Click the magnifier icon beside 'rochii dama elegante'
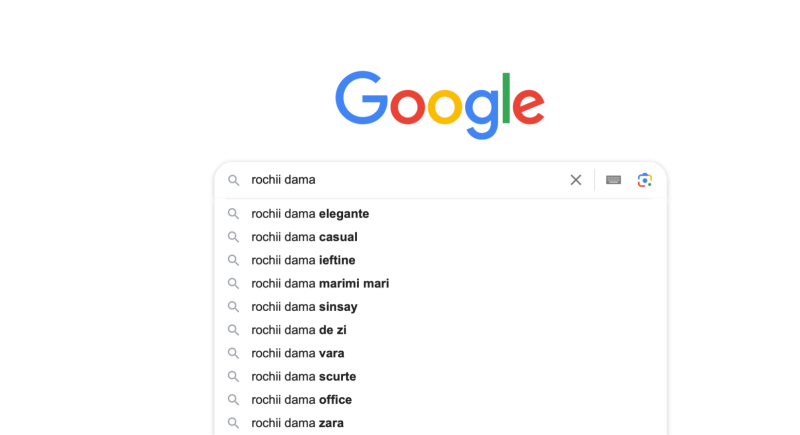The width and height of the screenshot is (800, 435). coord(233,214)
